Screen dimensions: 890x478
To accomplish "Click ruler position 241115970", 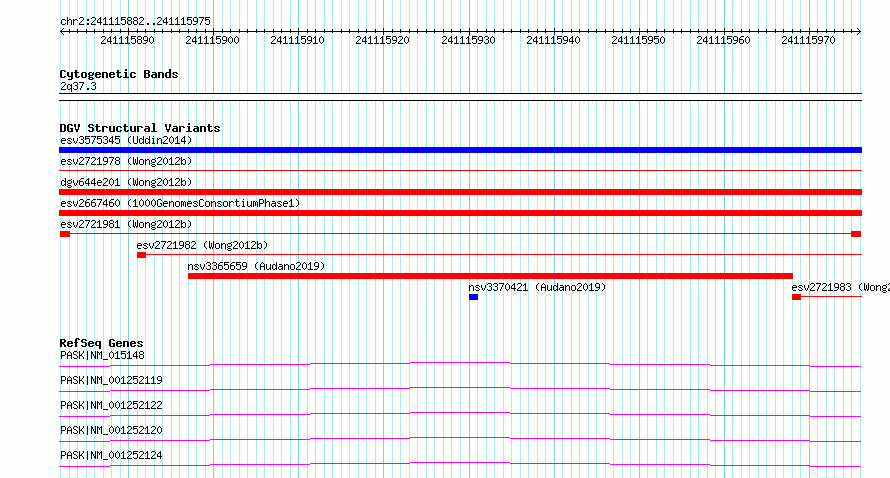I will [x=809, y=40].
